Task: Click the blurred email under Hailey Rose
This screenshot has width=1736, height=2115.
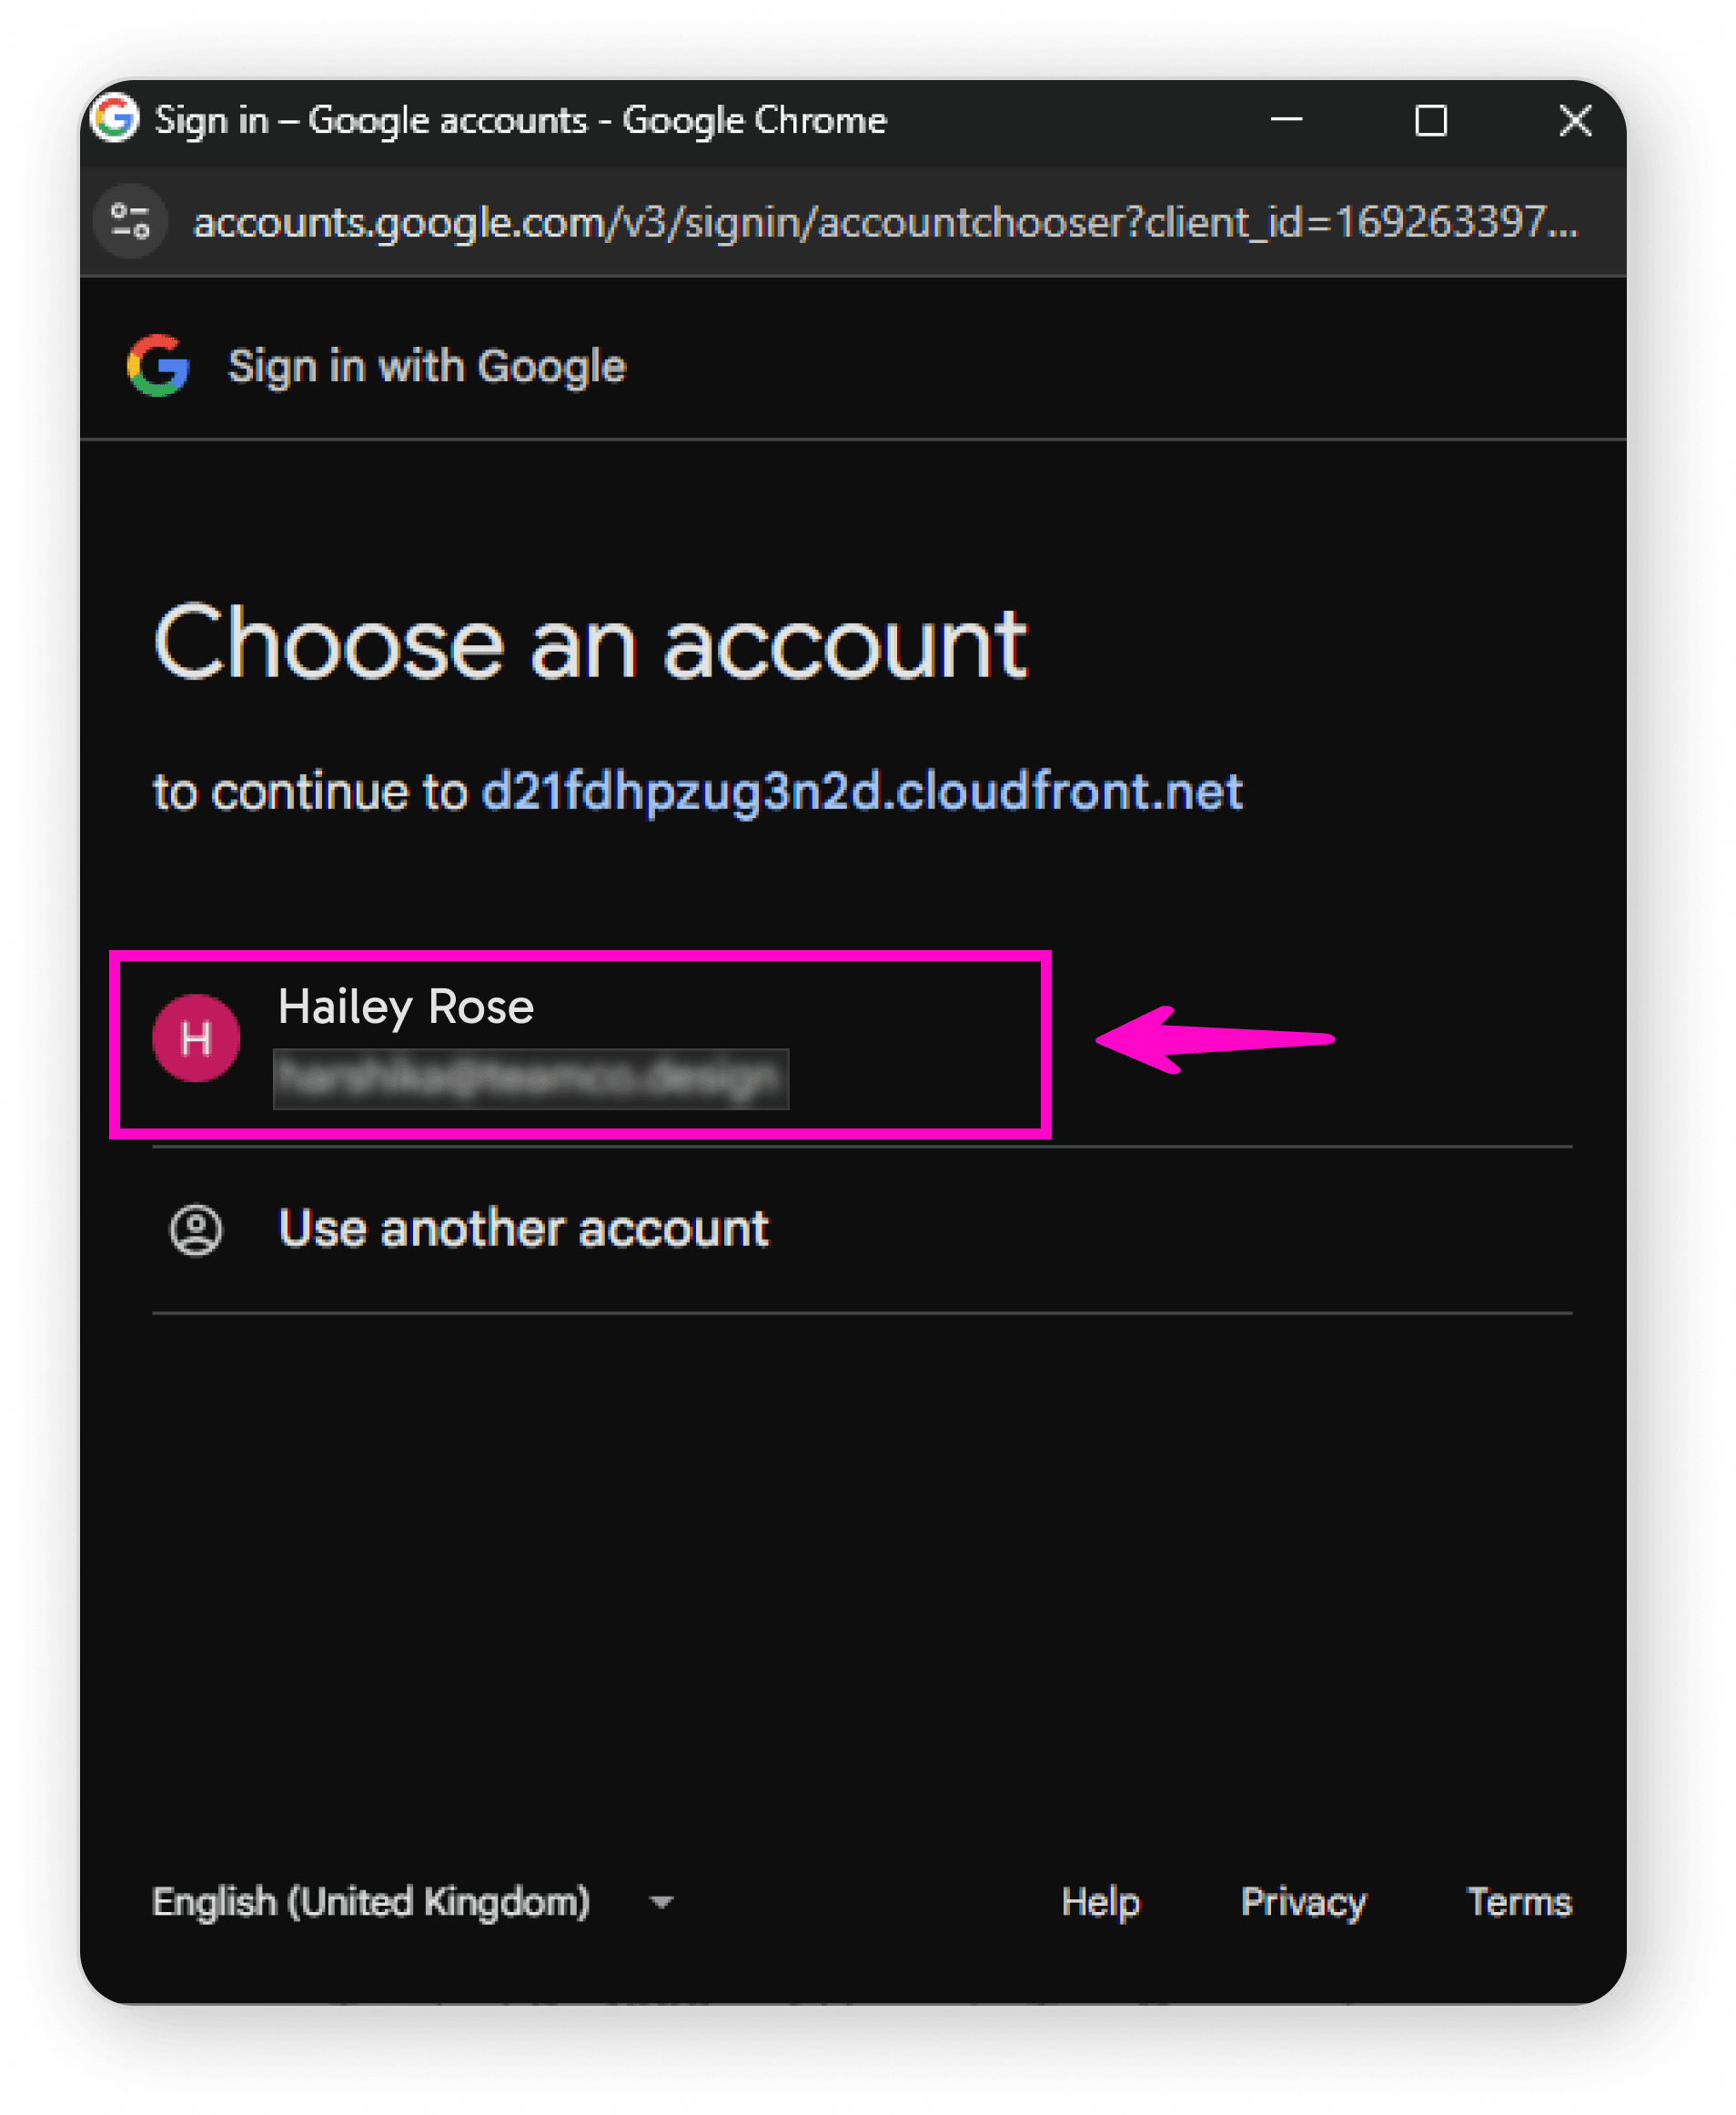Action: [530, 1078]
